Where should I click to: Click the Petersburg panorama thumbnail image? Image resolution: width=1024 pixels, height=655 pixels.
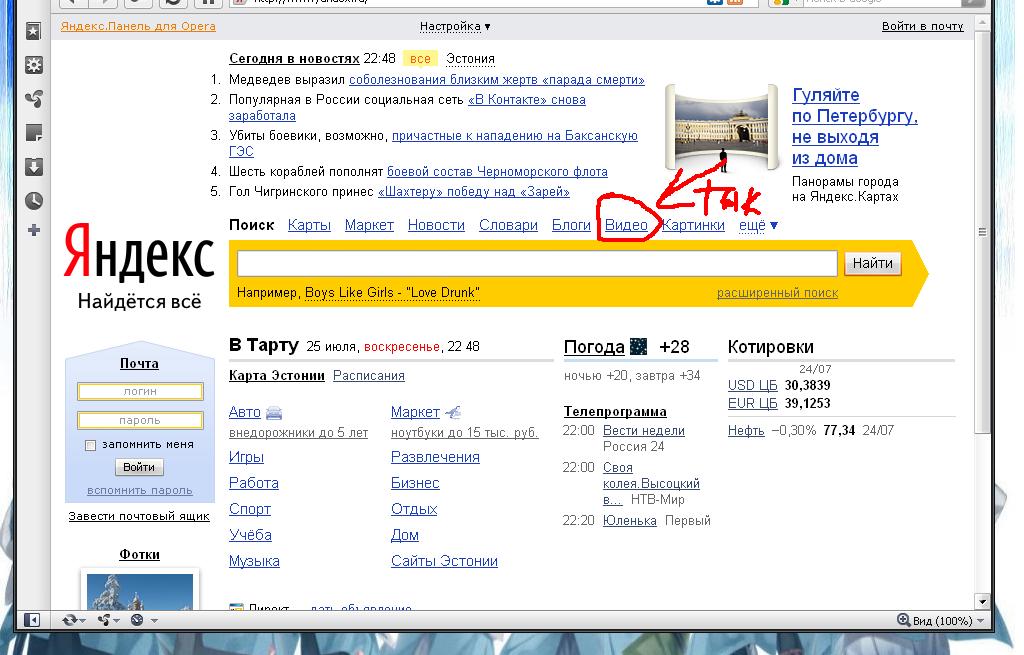click(721, 129)
